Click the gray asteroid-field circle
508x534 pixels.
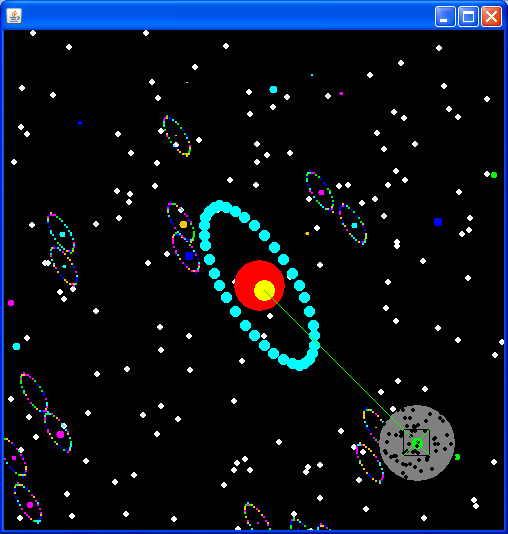click(417, 443)
